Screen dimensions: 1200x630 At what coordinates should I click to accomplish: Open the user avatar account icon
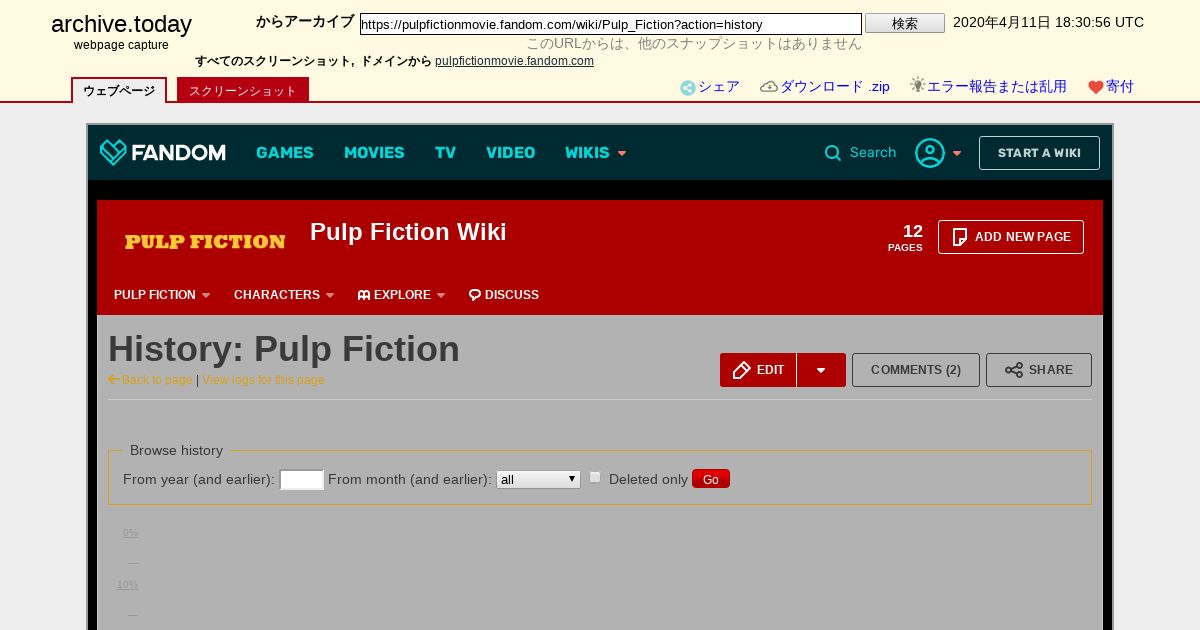pyautogui.click(x=930, y=153)
